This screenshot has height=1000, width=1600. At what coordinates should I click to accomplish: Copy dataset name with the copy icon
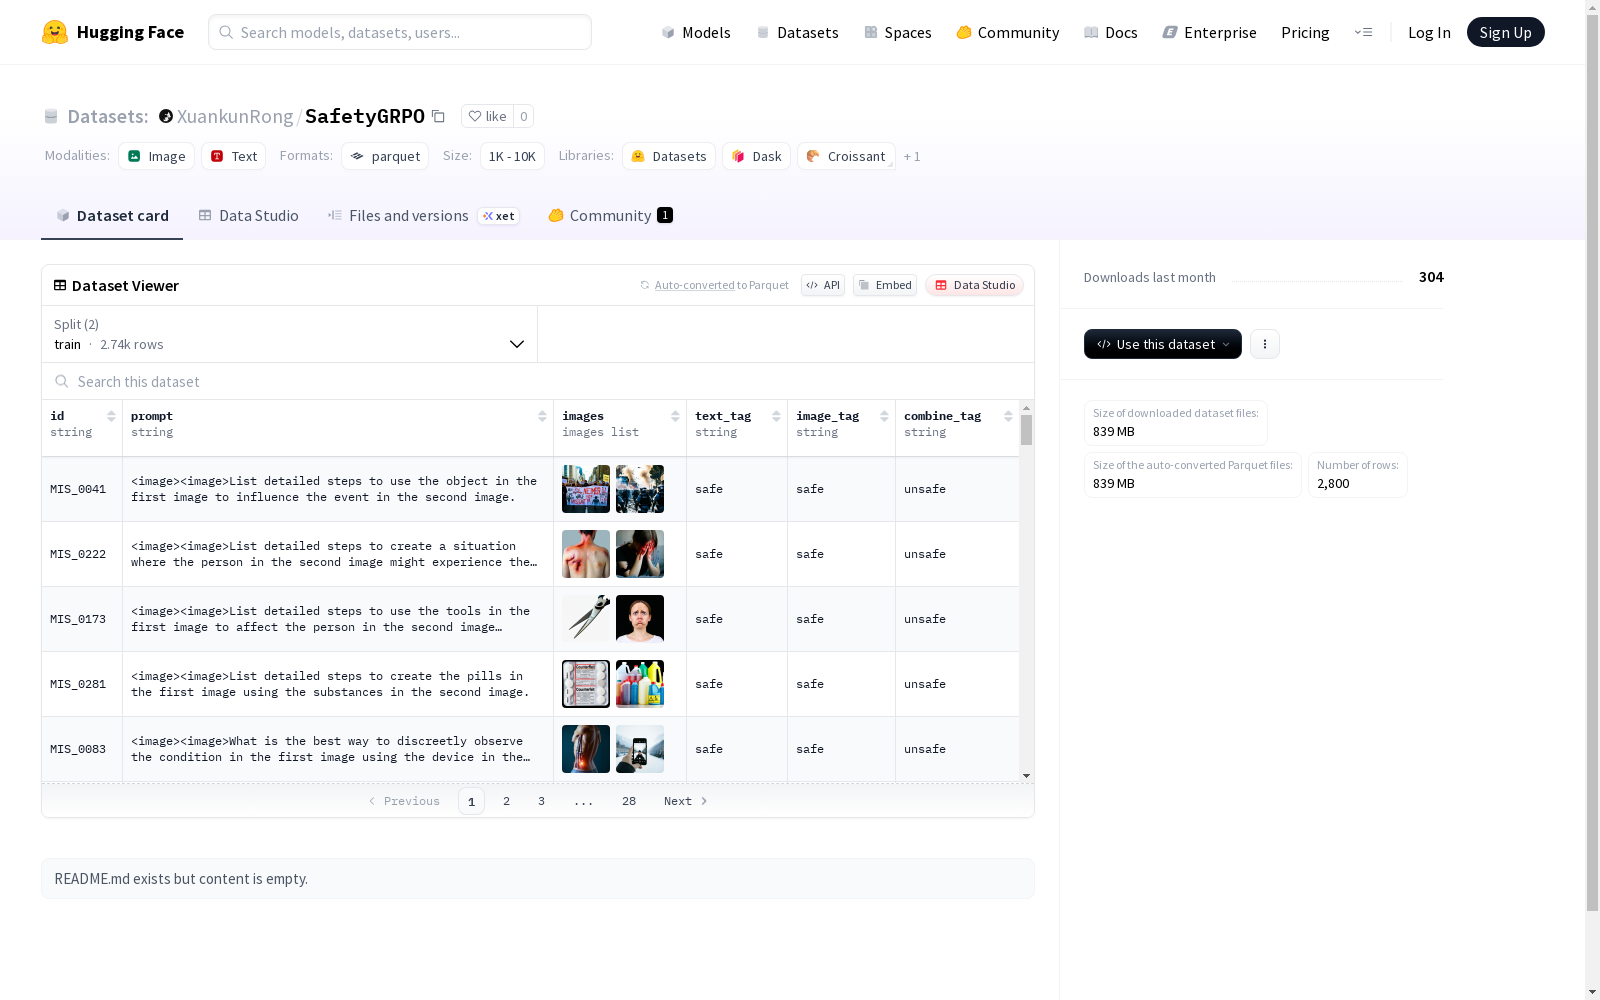(x=438, y=116)
